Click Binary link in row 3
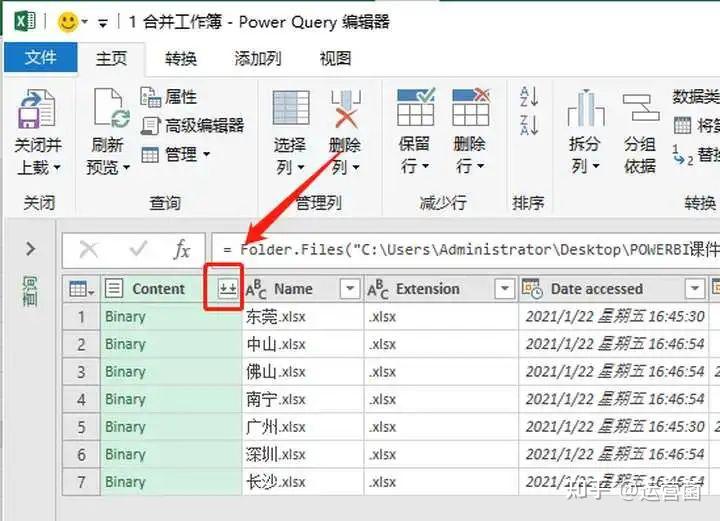The height and width of the screenshot is (521, 720). pos(125,372)
